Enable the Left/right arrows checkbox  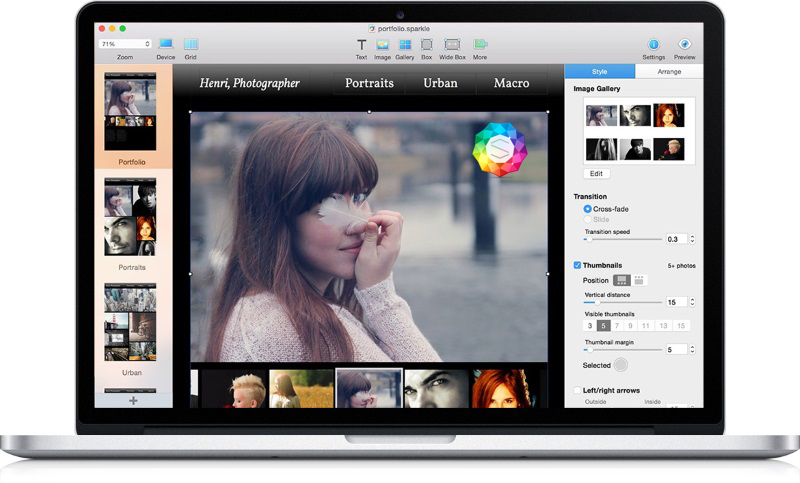click(577, 390)
